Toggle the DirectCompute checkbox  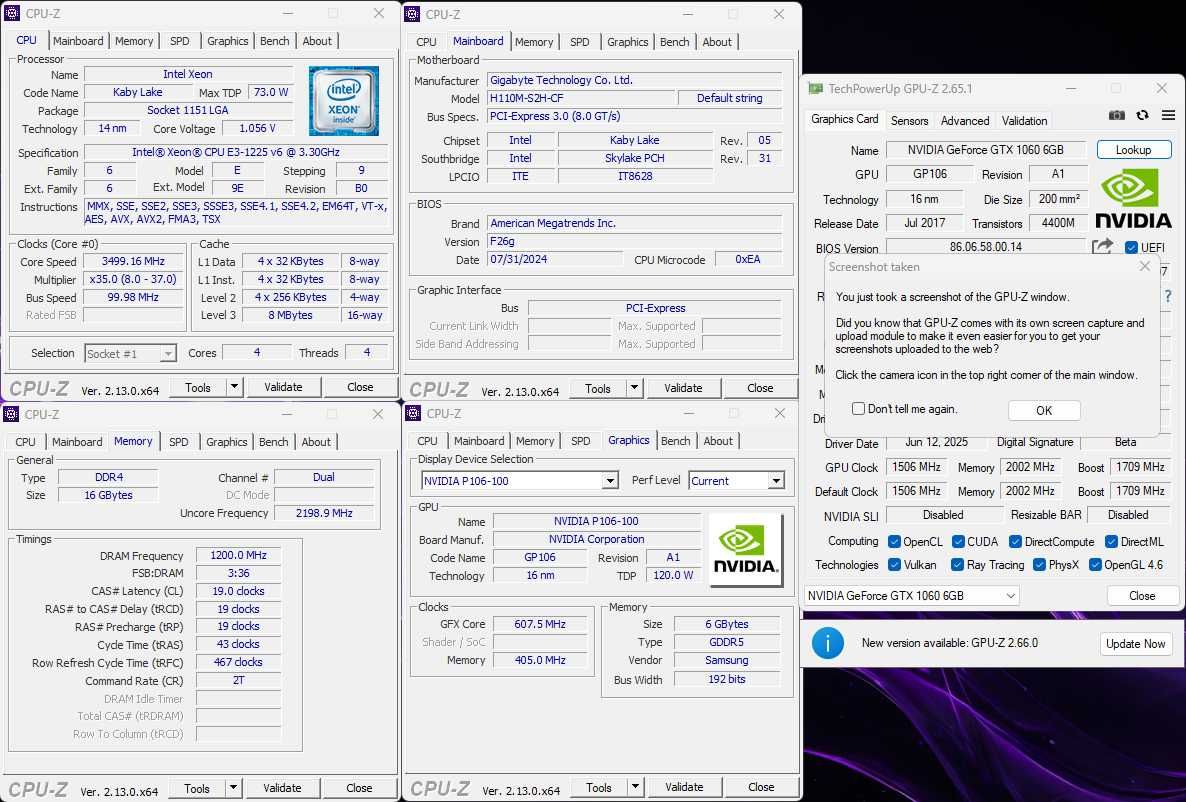(1016, 542)
